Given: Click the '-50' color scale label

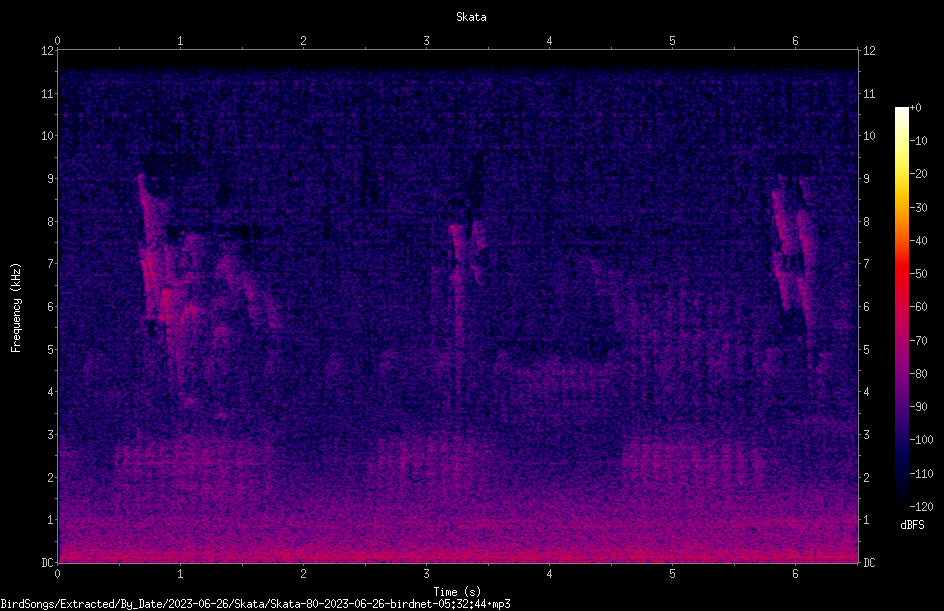Looking at the screenshot, I should click(x=918, y=274).
